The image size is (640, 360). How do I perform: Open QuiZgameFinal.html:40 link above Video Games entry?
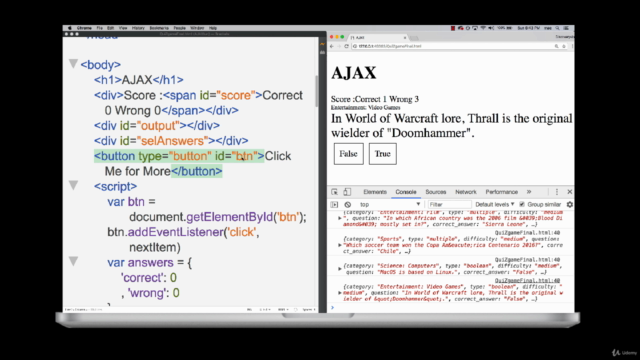[527, 280]
